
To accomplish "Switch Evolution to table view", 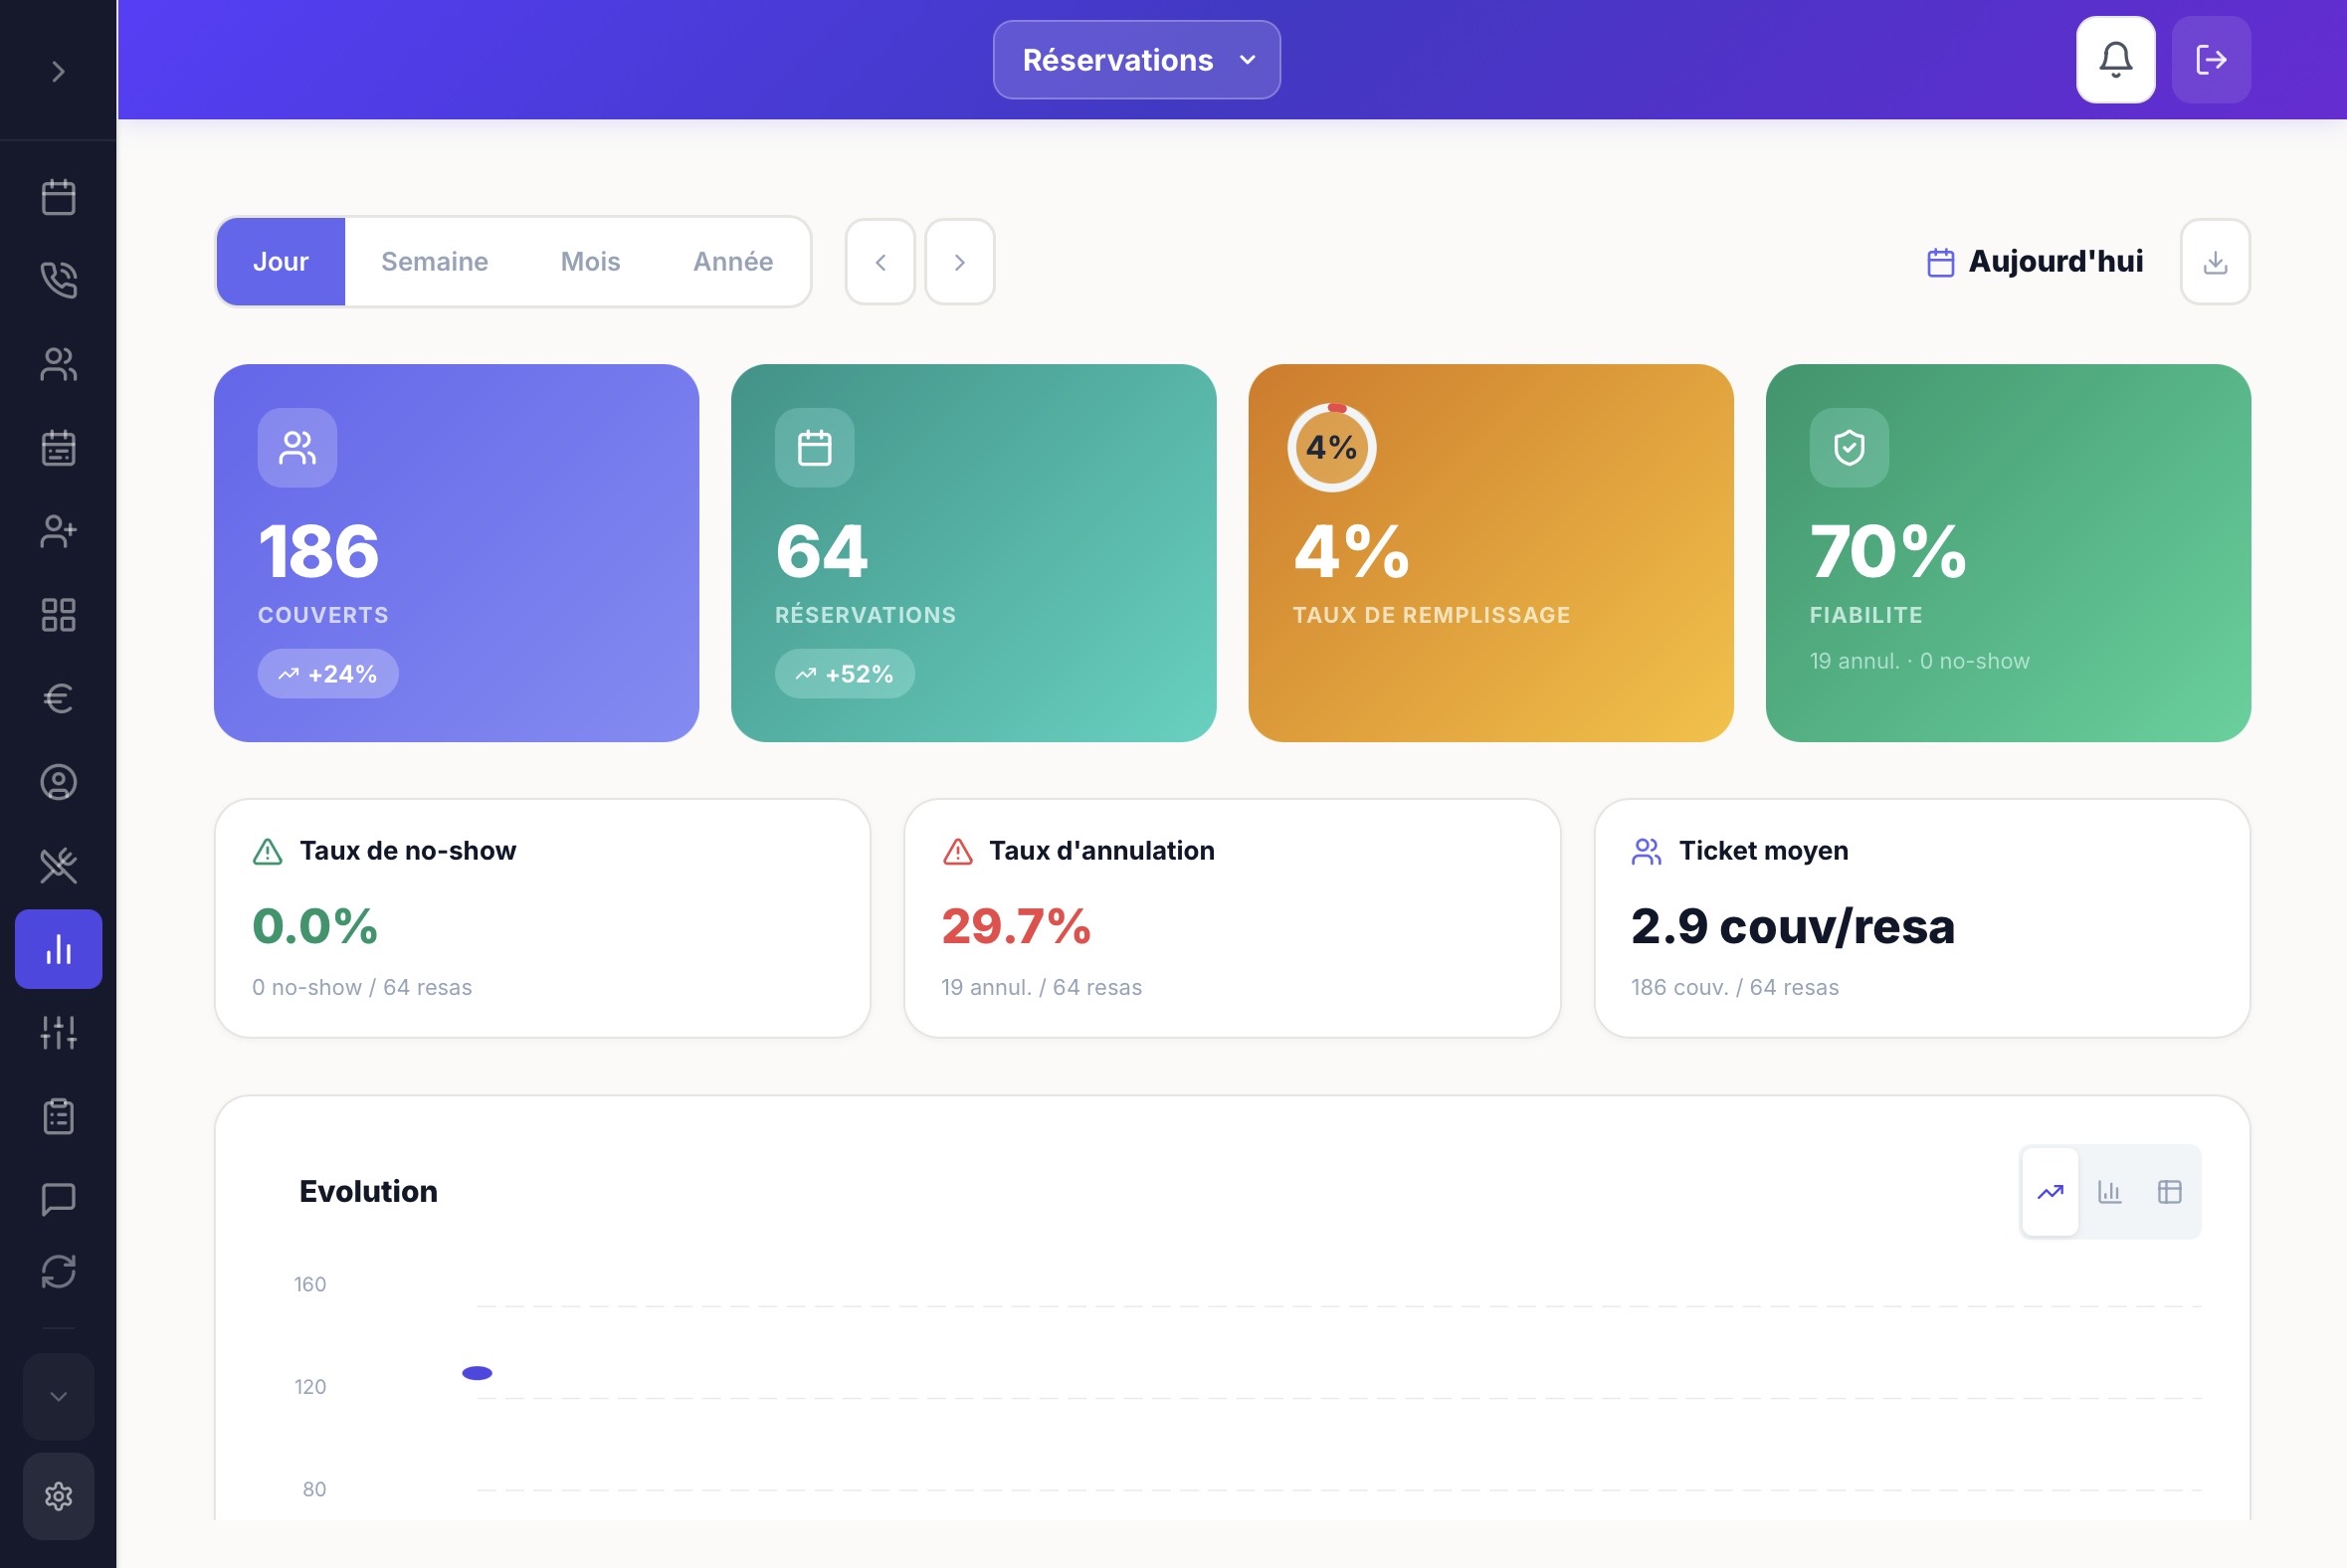I will pos(2169,1192).
